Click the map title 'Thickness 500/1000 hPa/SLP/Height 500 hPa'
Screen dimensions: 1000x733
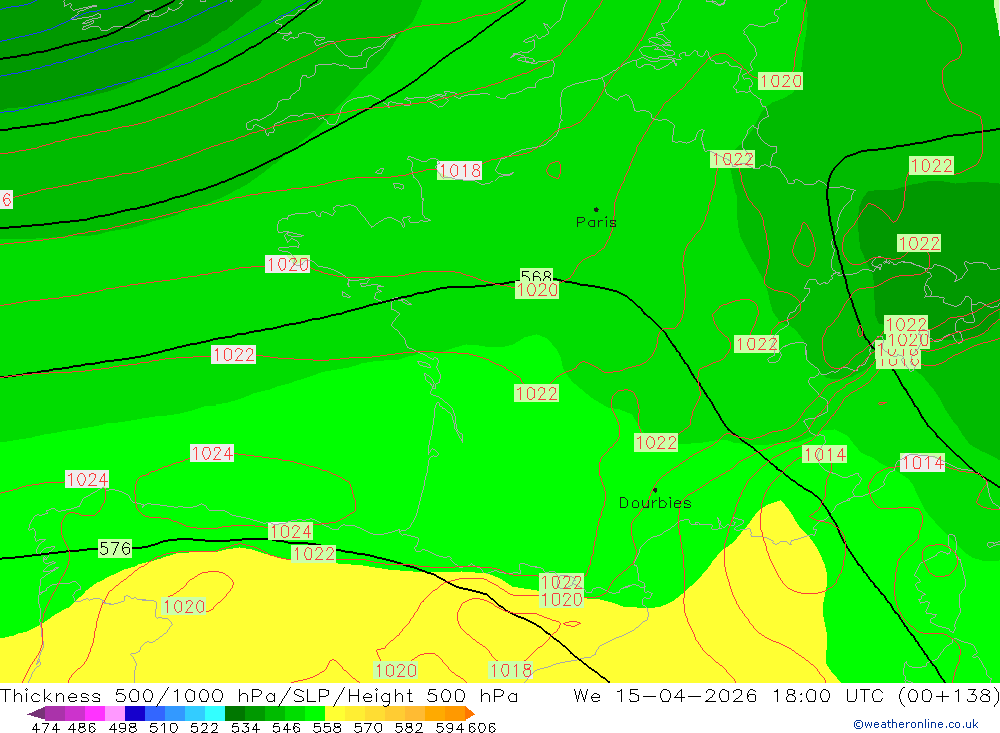(x=259, y=695)
